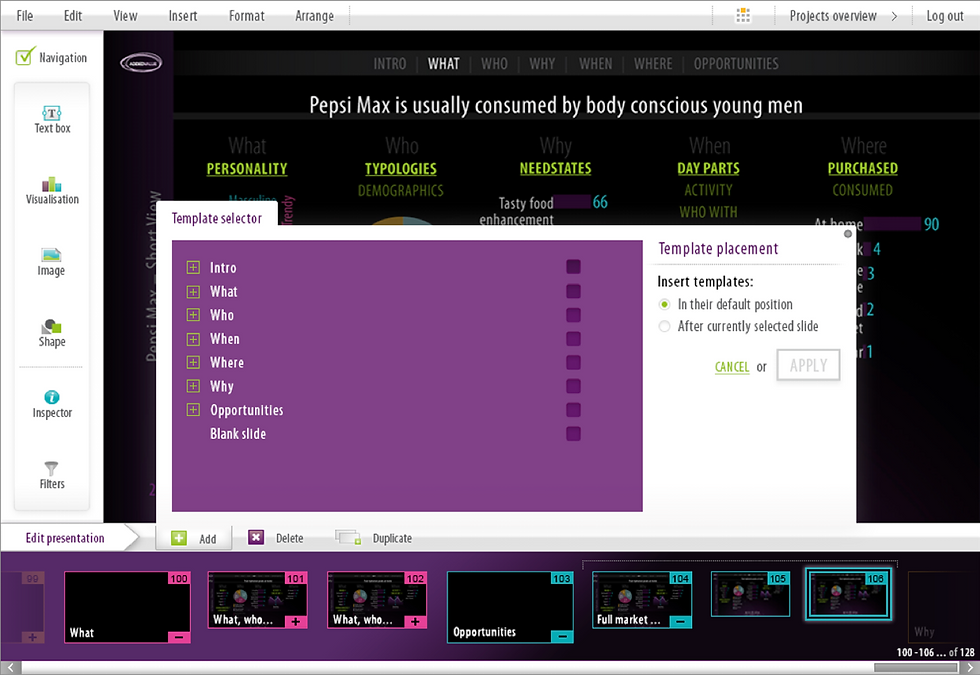Viewport: 980px width, 675px height.
Task: Choose the Image tool
Action: pos(51,262)
